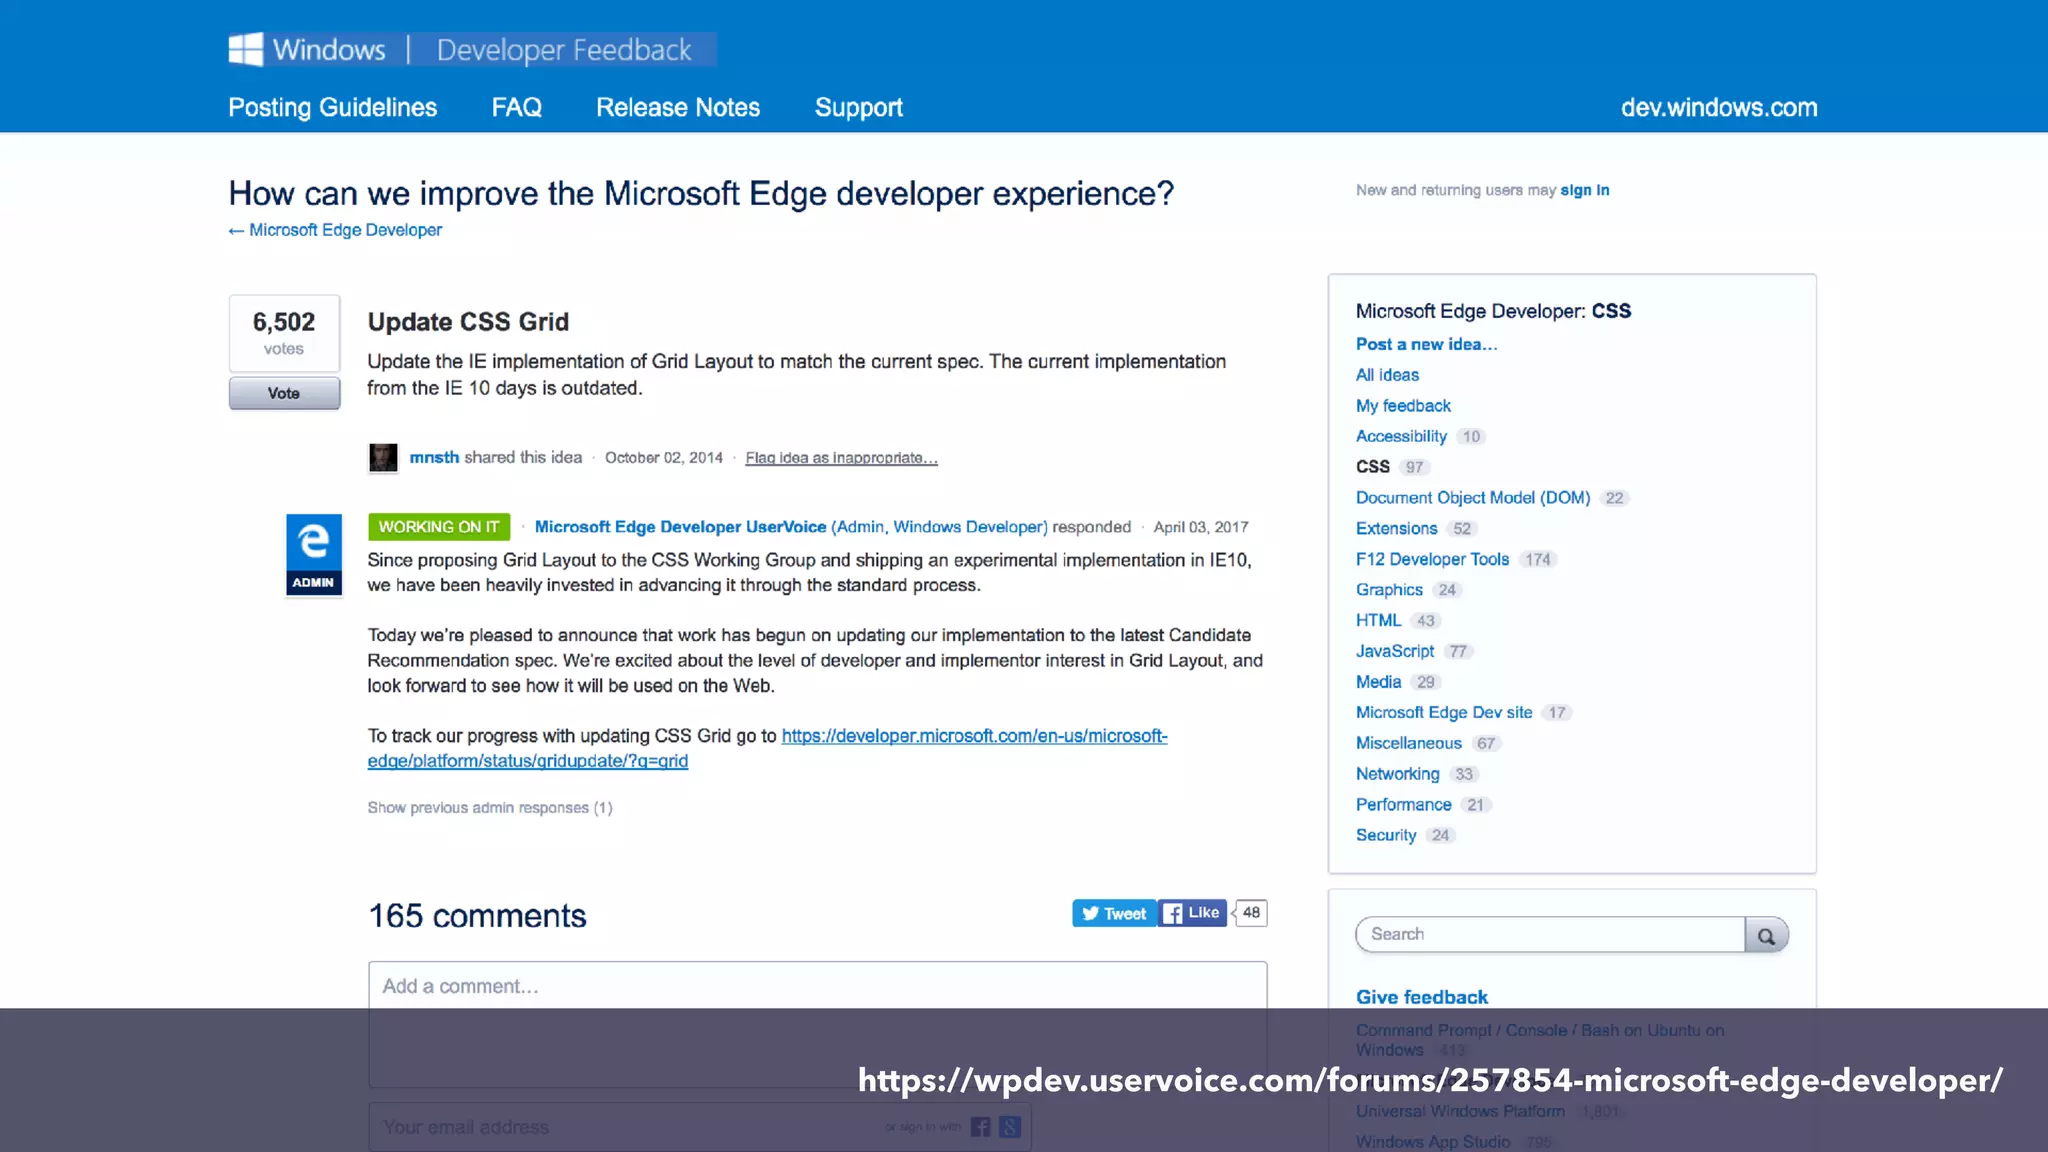The image size is (2048, 1152).
Task: Click the Windows logo icon
Action: (245, 49)
